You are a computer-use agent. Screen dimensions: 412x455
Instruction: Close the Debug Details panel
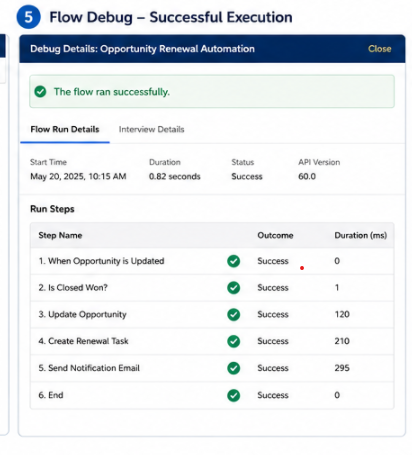pyautogui.click(x=380, y=49)
